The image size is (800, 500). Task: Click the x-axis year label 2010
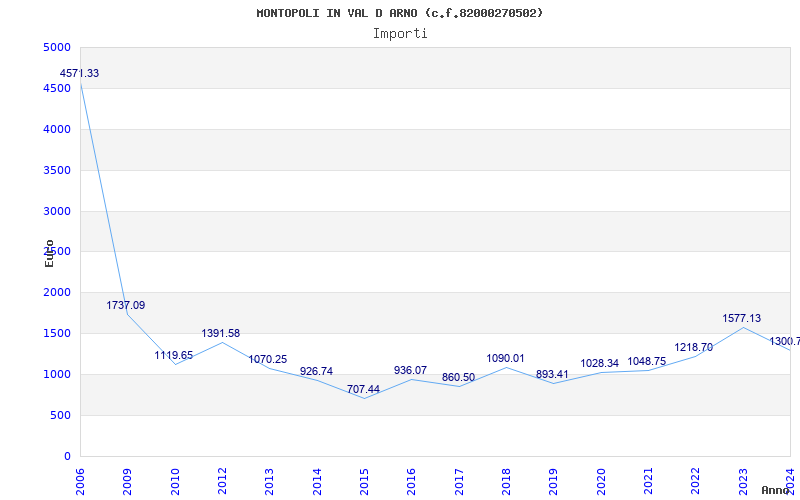click(x=175, y=482)
